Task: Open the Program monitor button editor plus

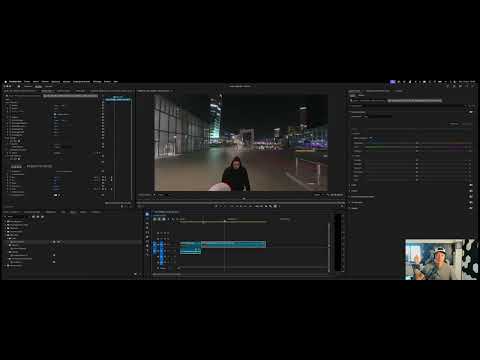Action: tap(342, 206)
